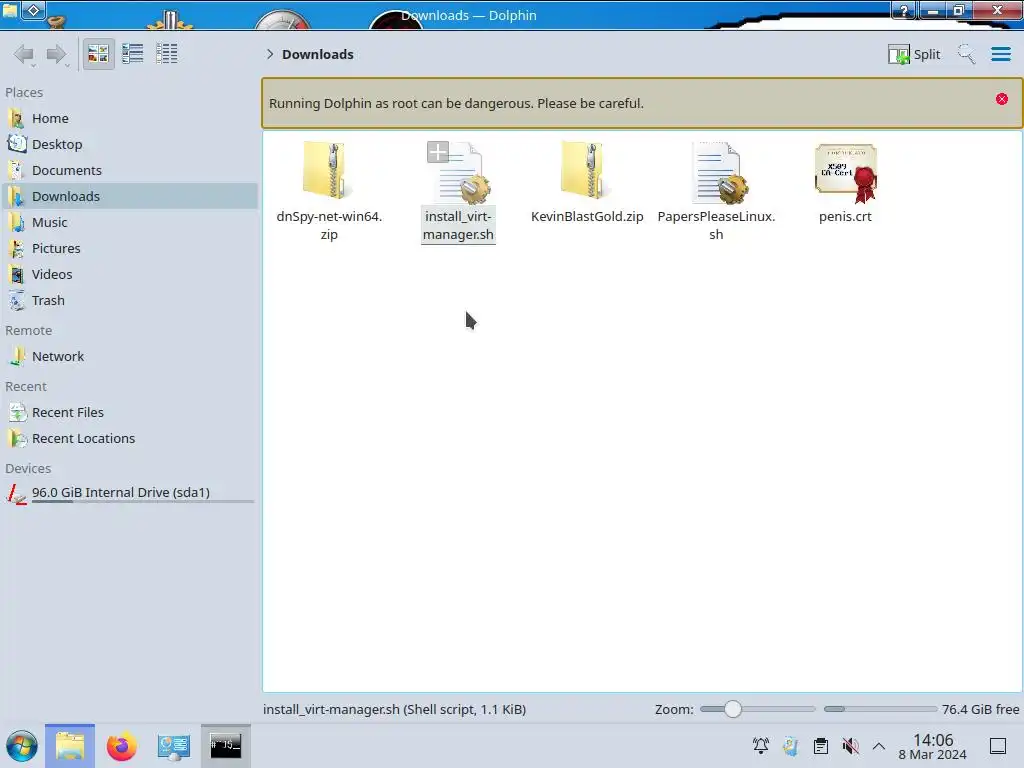Open the hamburger menu
This screenshot has width=1024, height=768.
[x=1000, y=54]
